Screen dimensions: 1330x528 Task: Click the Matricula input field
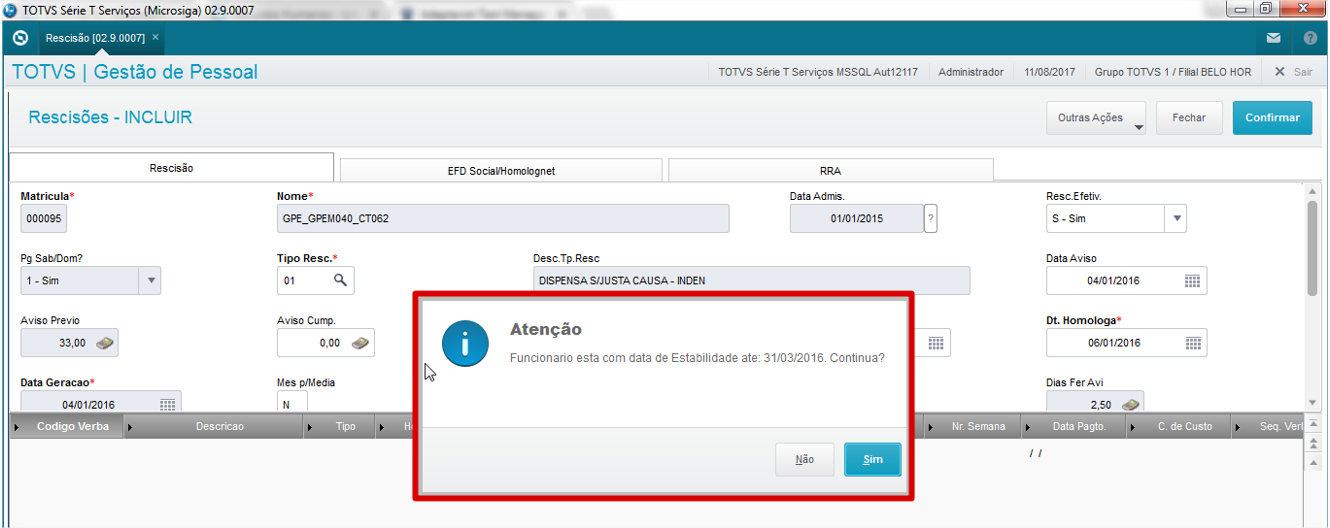pyautogui.click(x=44, y=219)
